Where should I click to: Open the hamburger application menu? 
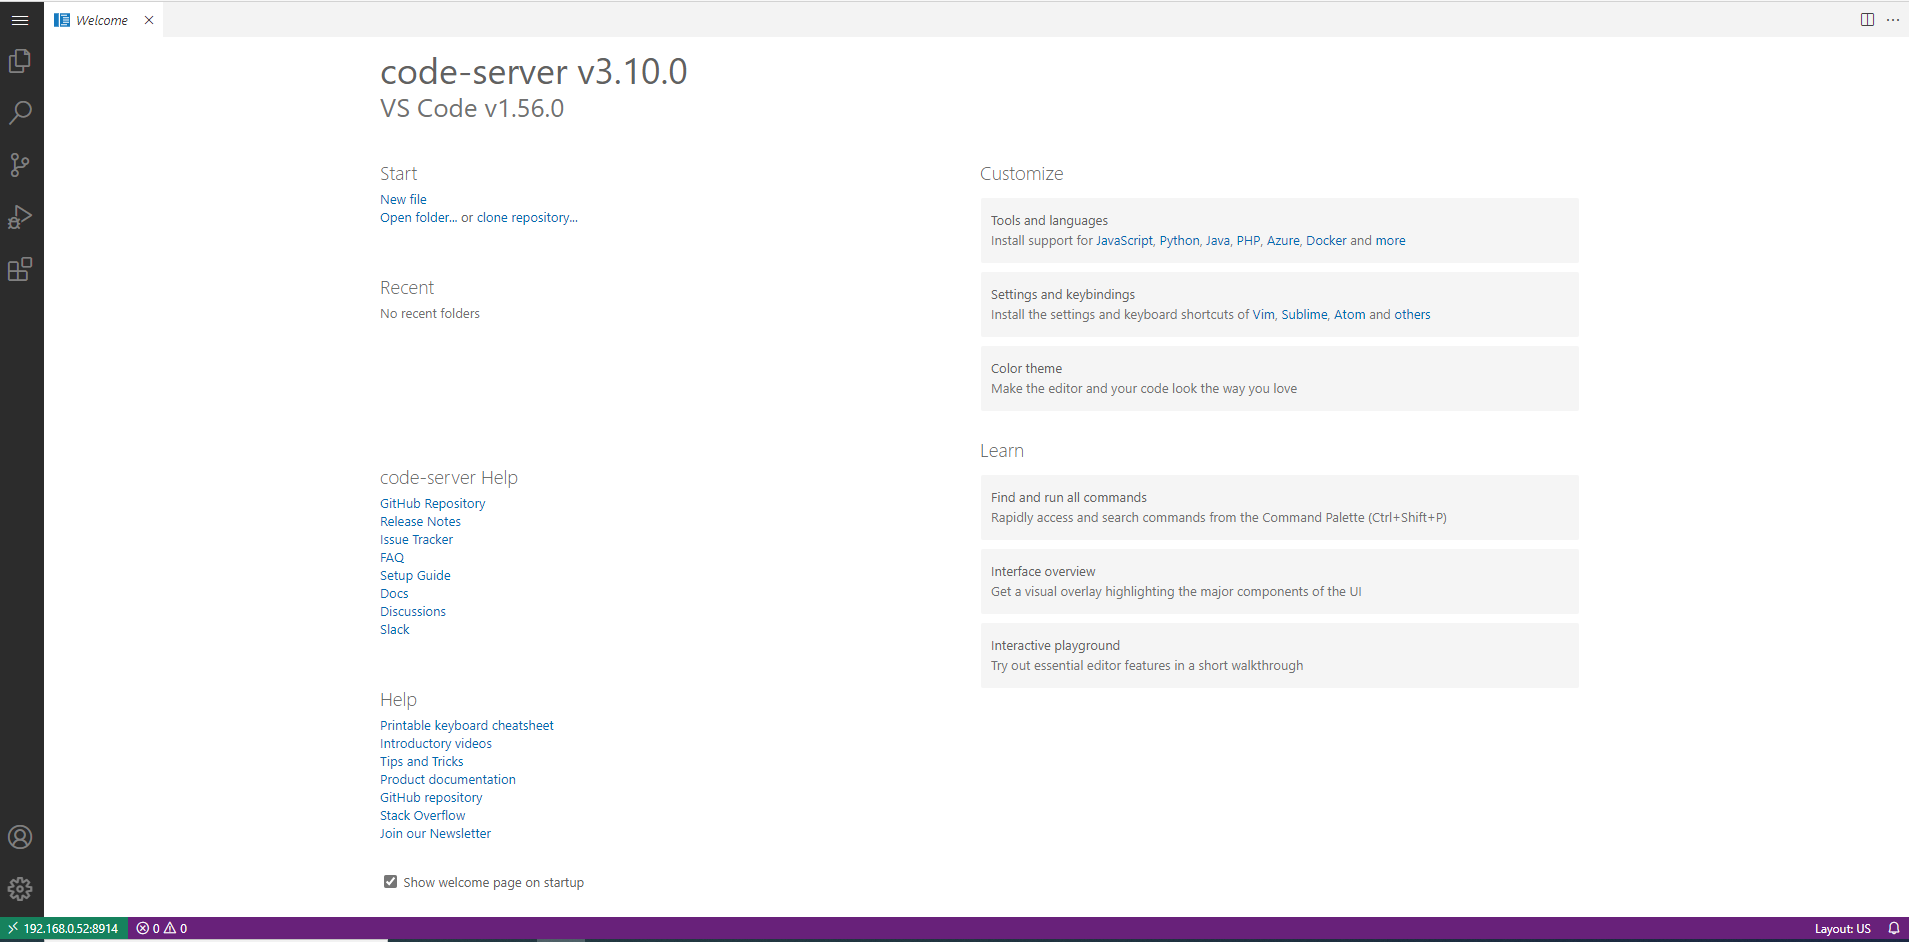tap(20, 19)
